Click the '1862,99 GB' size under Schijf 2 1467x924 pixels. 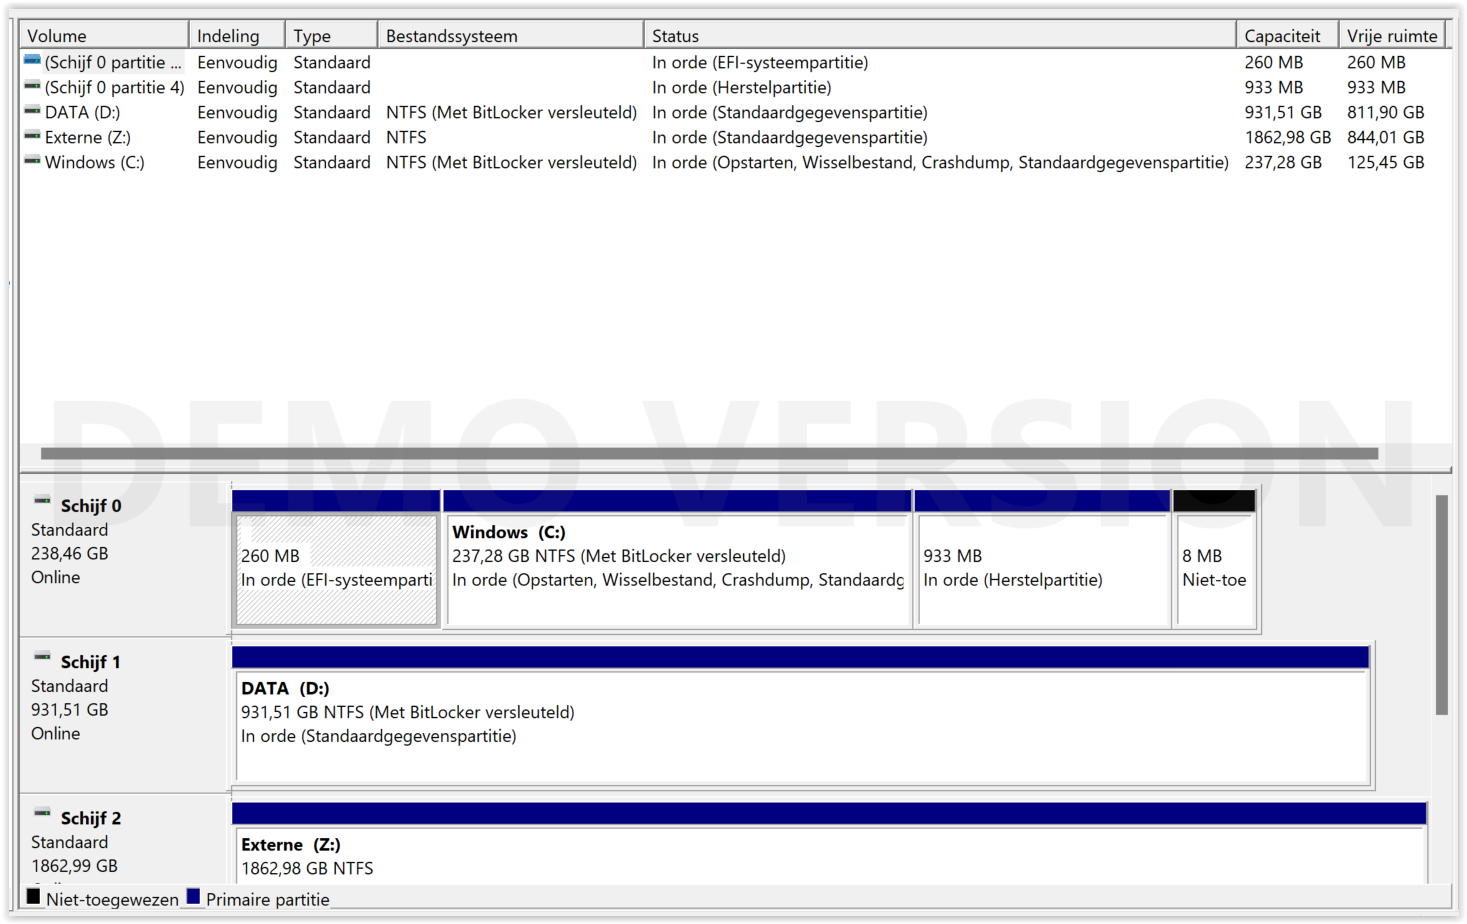[x=74, y=866]
